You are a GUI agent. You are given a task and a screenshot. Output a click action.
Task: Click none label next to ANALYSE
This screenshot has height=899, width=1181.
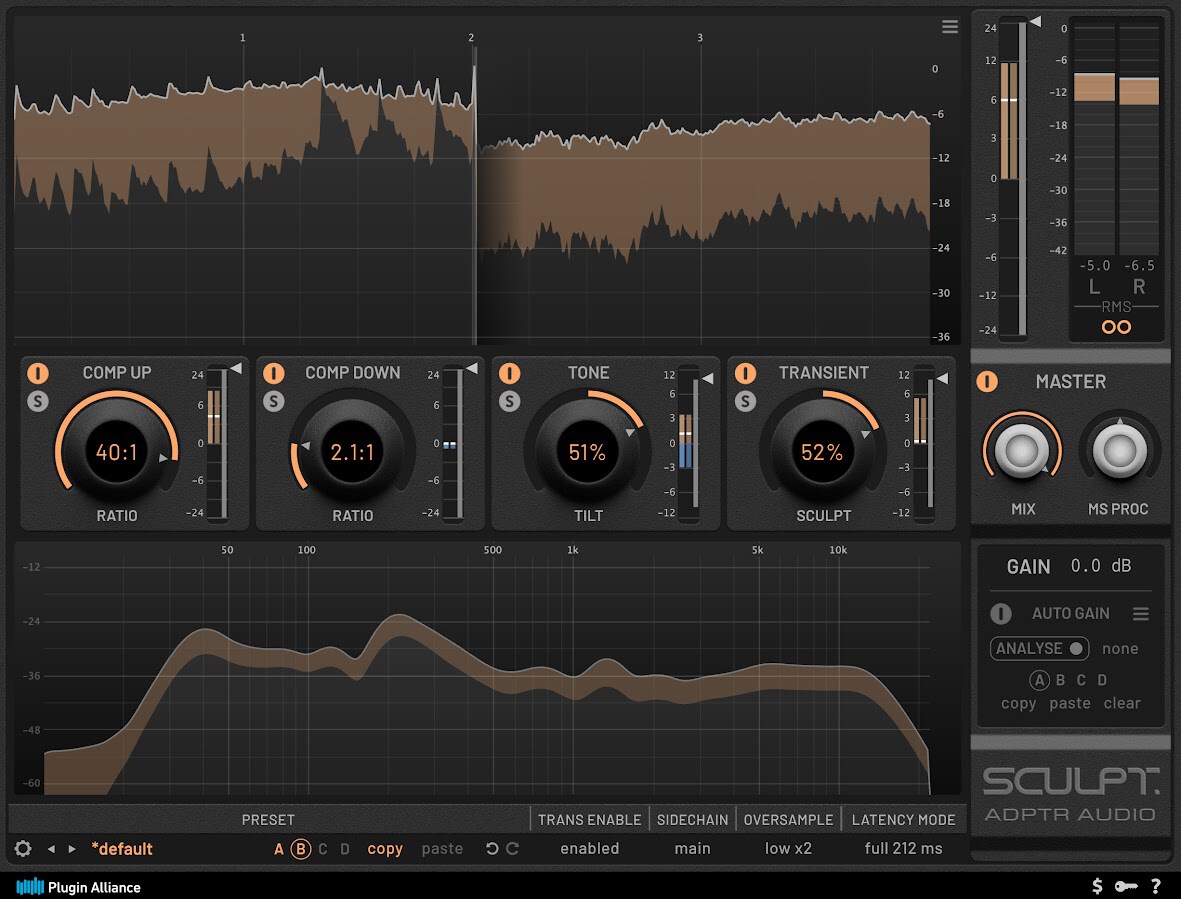click(1120, 648)
